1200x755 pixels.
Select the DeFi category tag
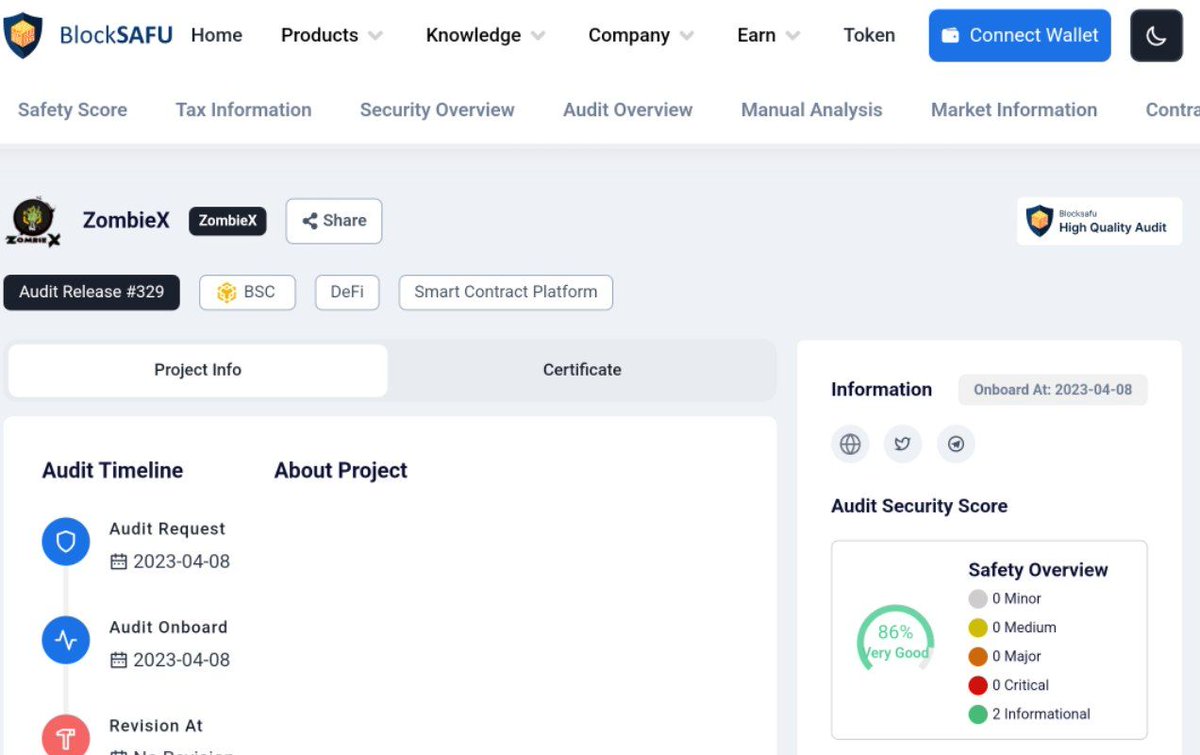tap(347, 293)
